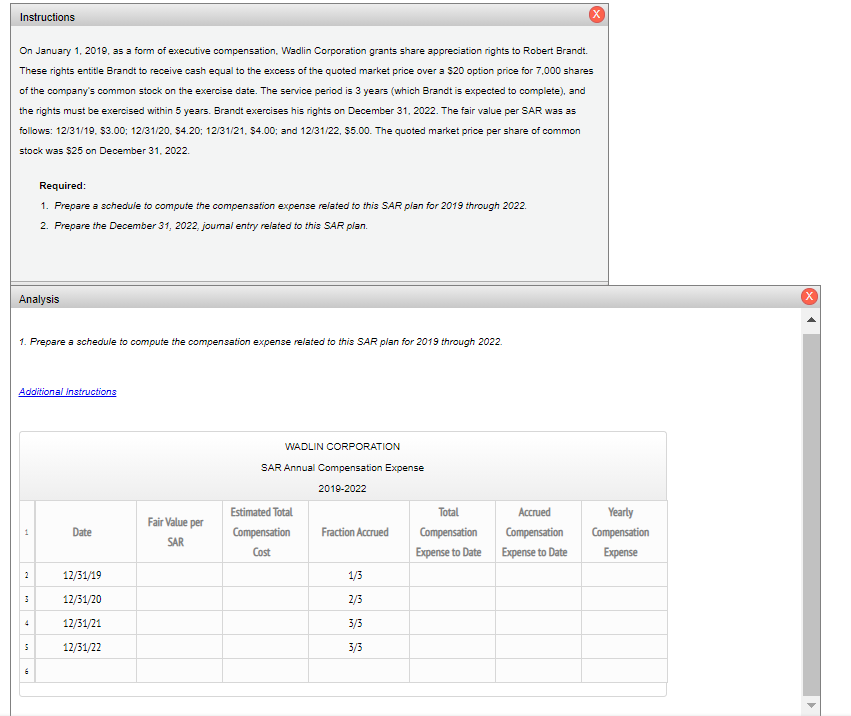Select Fair Value per SAR cell for 12/31/22

coord(179,647)
